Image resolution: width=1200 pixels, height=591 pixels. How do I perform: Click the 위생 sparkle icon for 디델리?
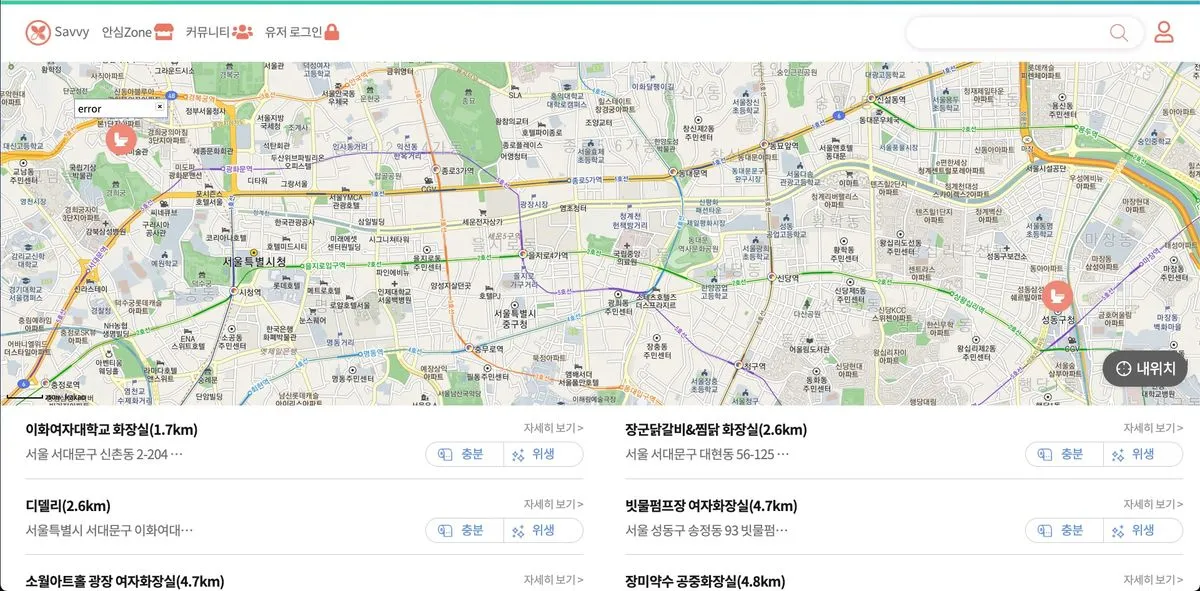[x=518, y=531]
